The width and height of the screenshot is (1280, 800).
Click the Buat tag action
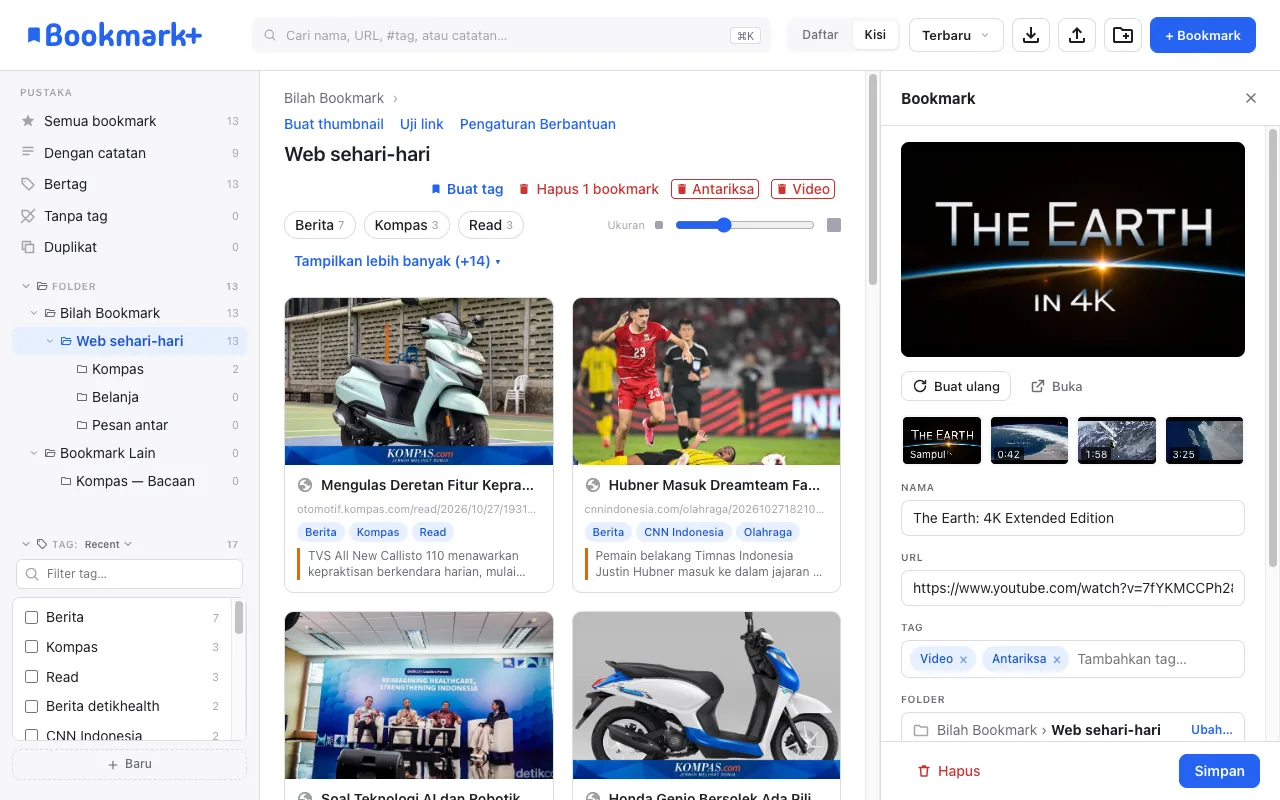[467, 189]
